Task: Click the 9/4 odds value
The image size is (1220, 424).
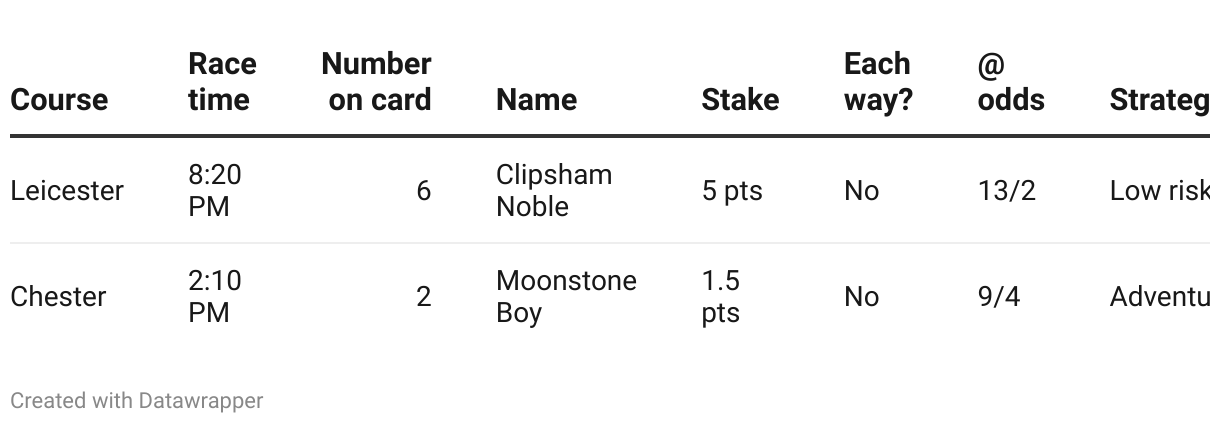Action: pos(999,297)
